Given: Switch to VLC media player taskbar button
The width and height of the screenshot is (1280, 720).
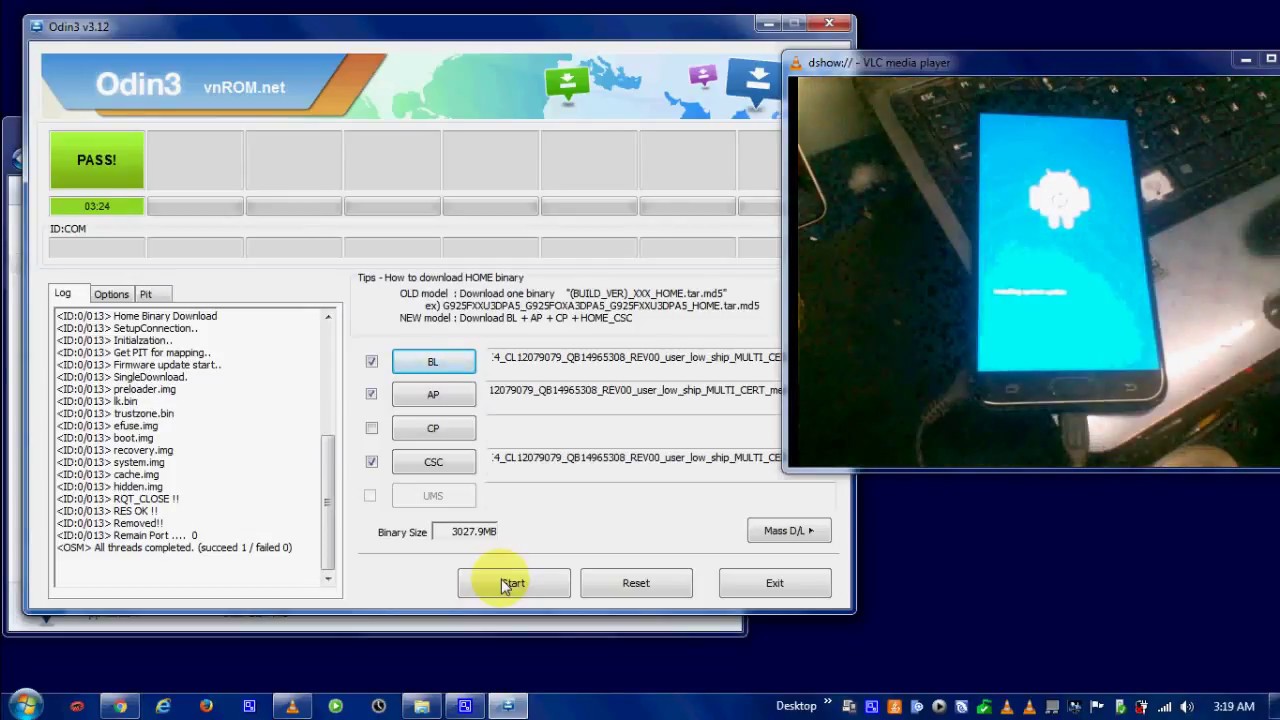Looking at the screenshot, I should click(x=292, y=707).
